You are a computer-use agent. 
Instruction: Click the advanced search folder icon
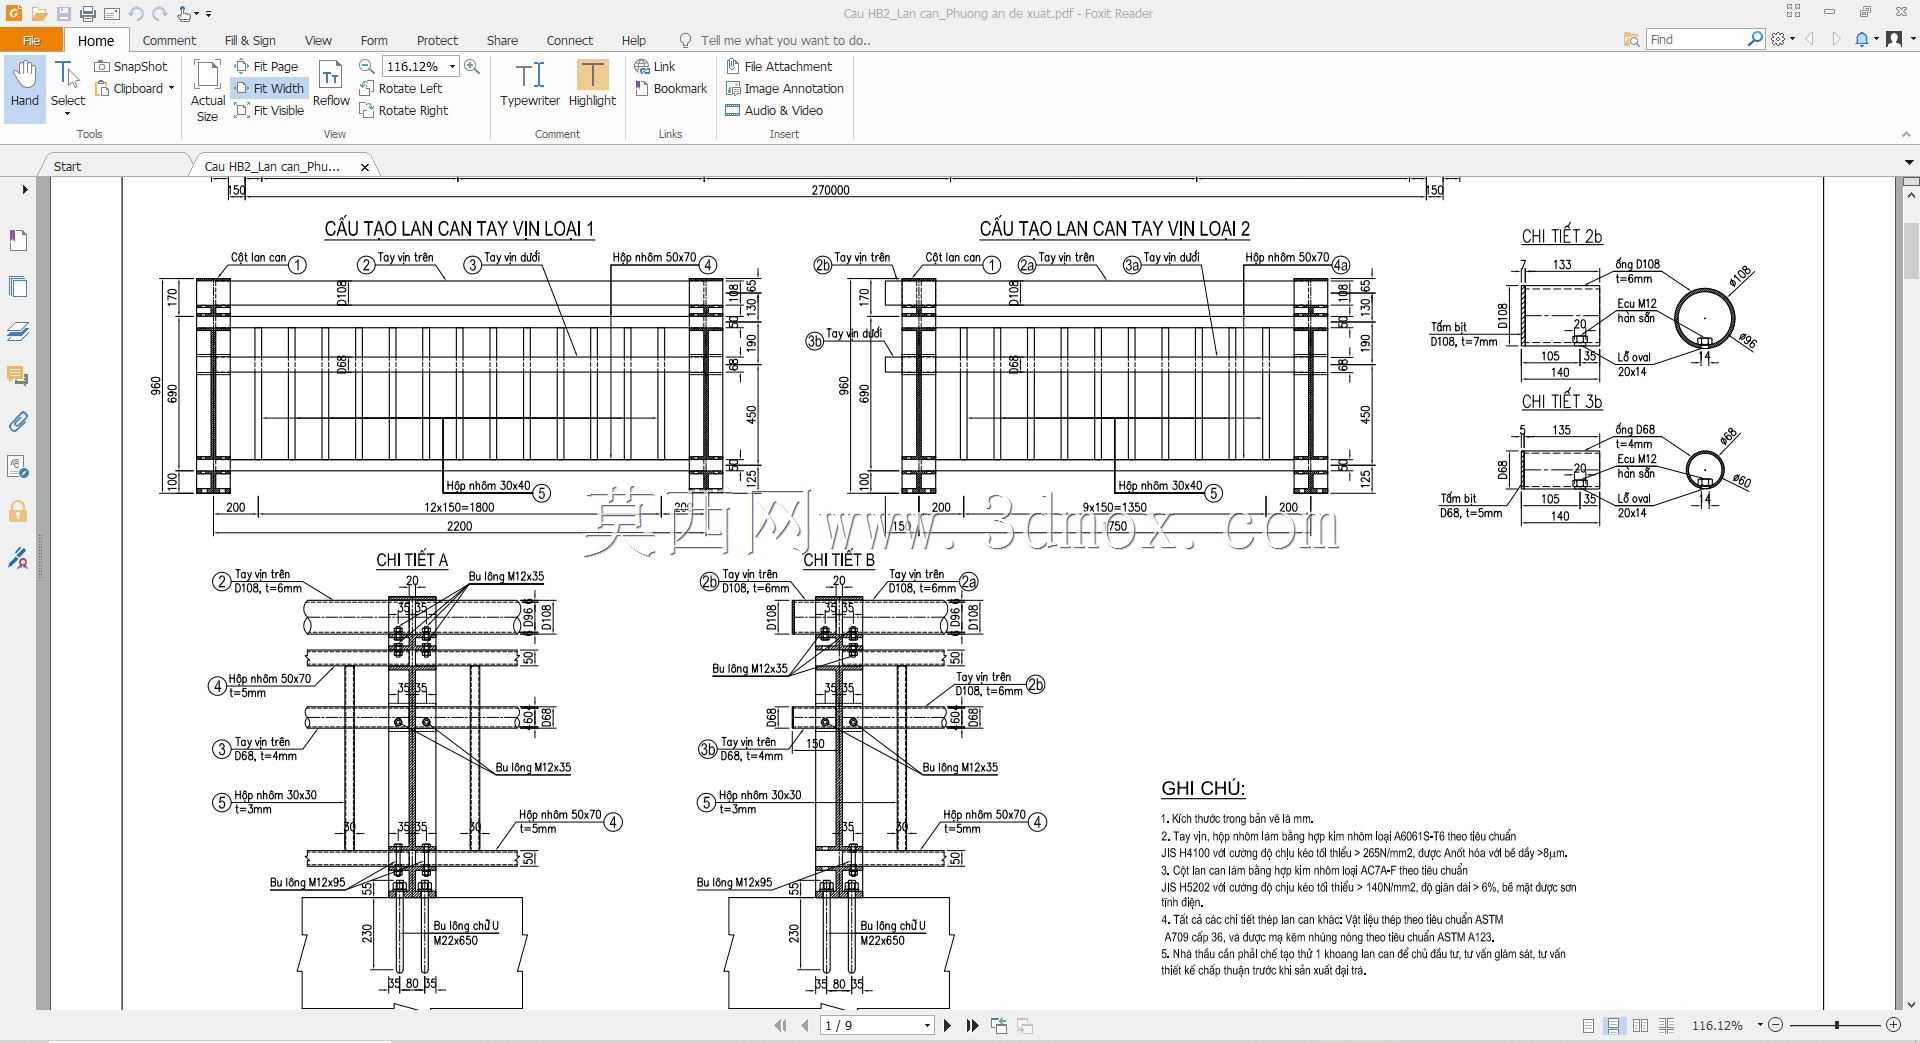point(1631,39)
